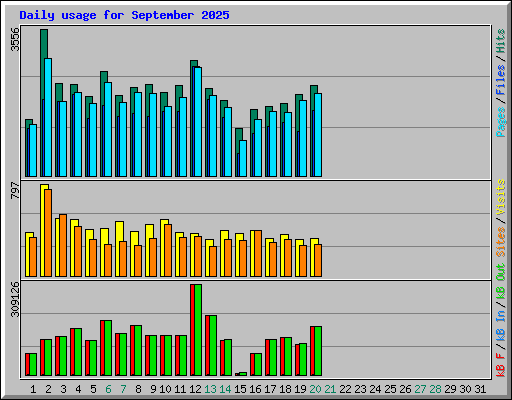The height and width of the screenshot is (400, 512).
Task: Click day 1 on the x-axis
Action: click(33, 389)
